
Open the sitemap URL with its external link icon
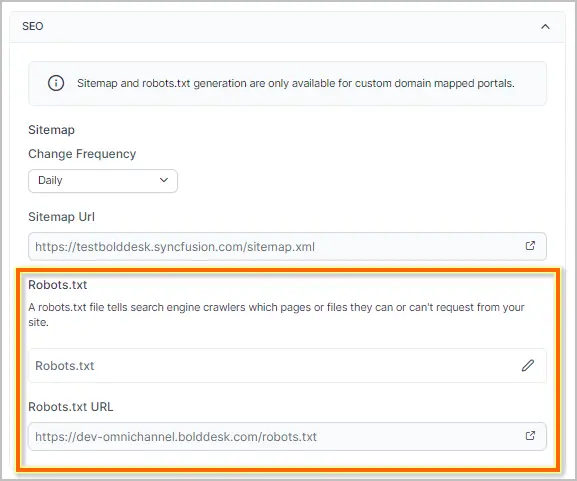[530, 246]
